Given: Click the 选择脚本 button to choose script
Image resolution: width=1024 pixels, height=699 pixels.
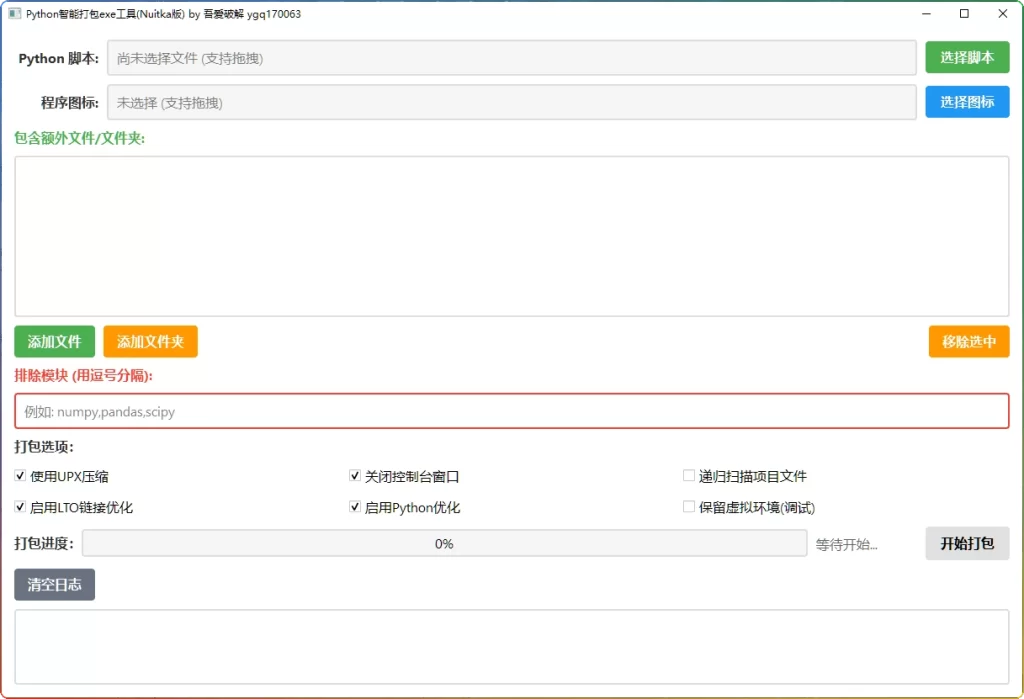Looking at the screenshot, I should coord(966,57).
